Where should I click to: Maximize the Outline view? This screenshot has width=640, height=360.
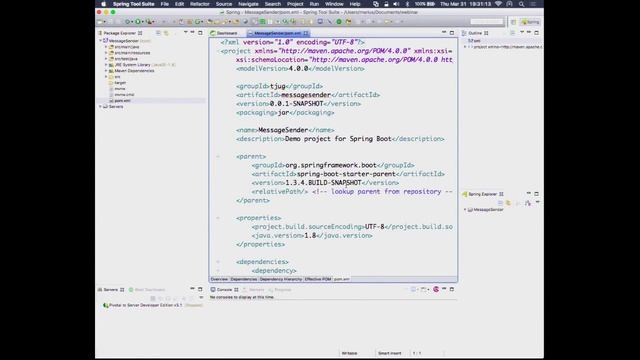coord(537,33)
